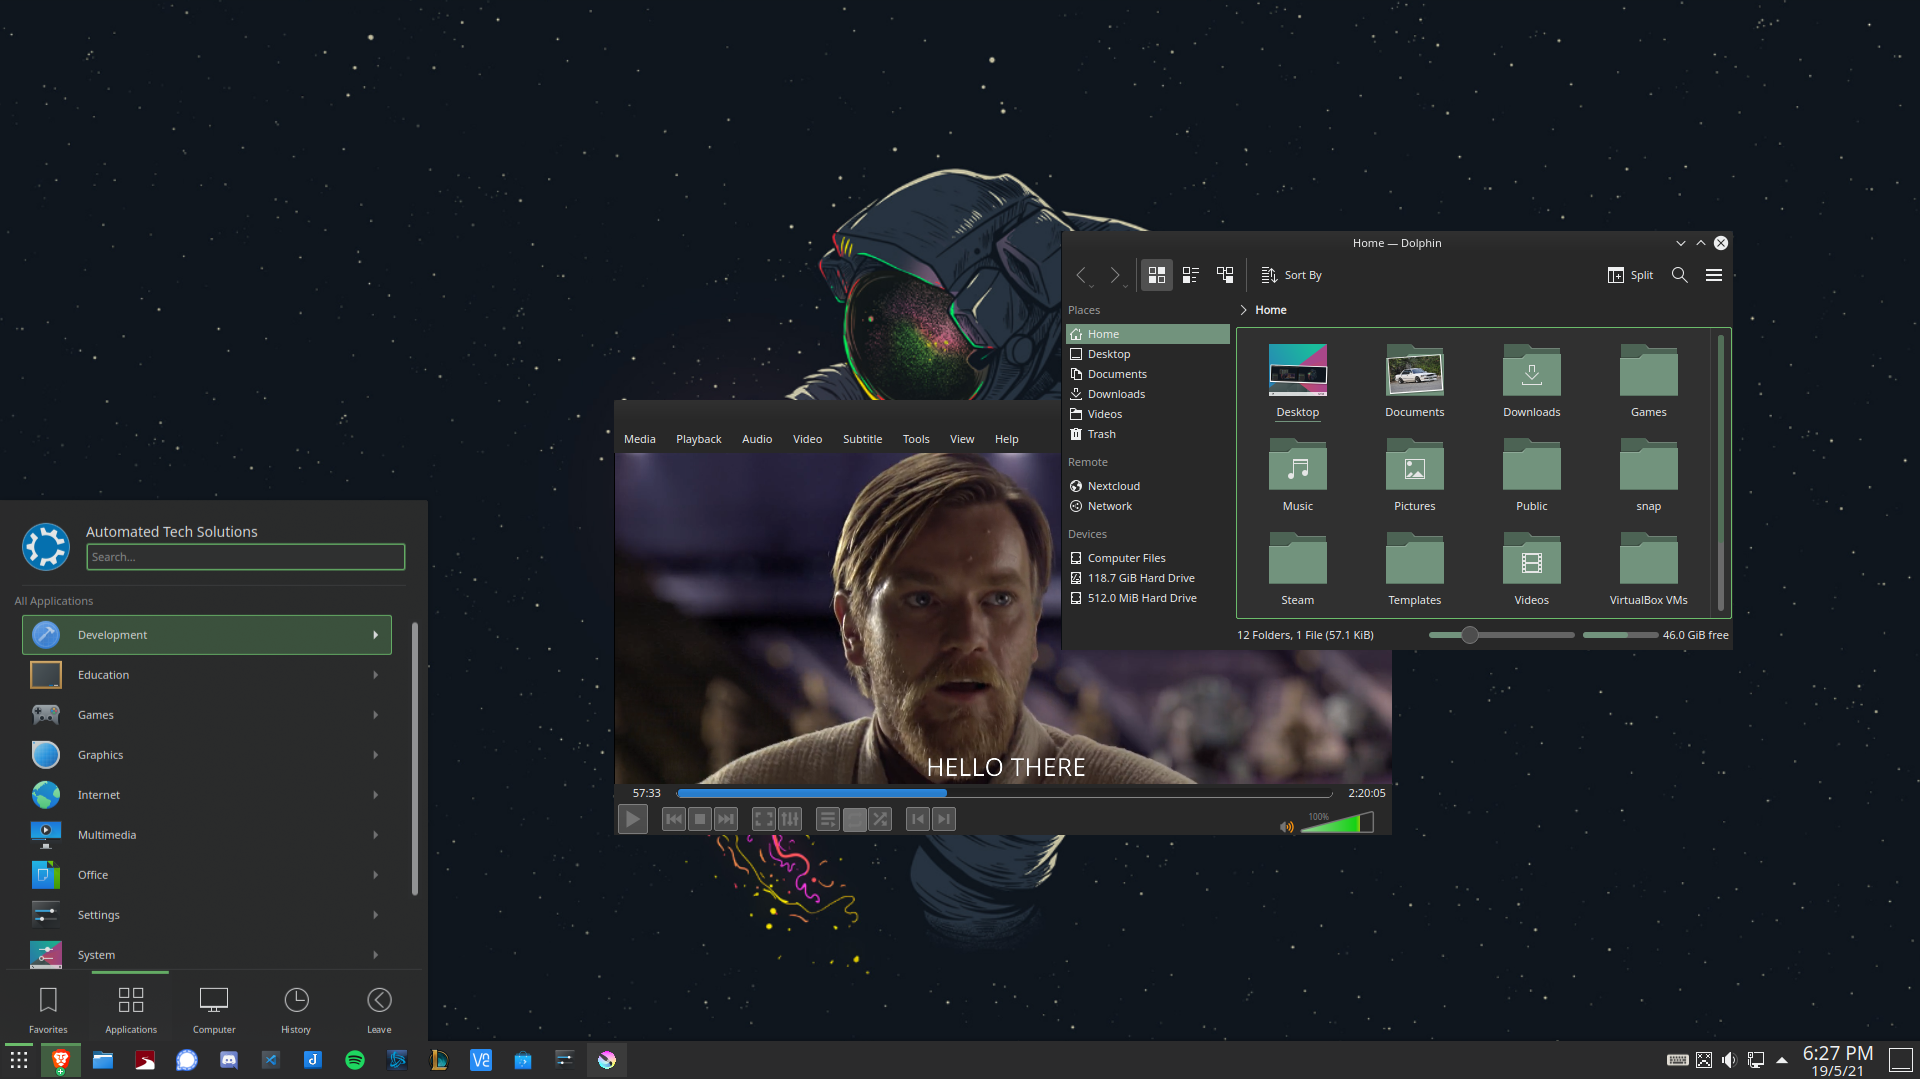This screenshot has height=1079, width=1920.
Task: Show hidden system tray icons arrow
Action: [1782, 1060]
